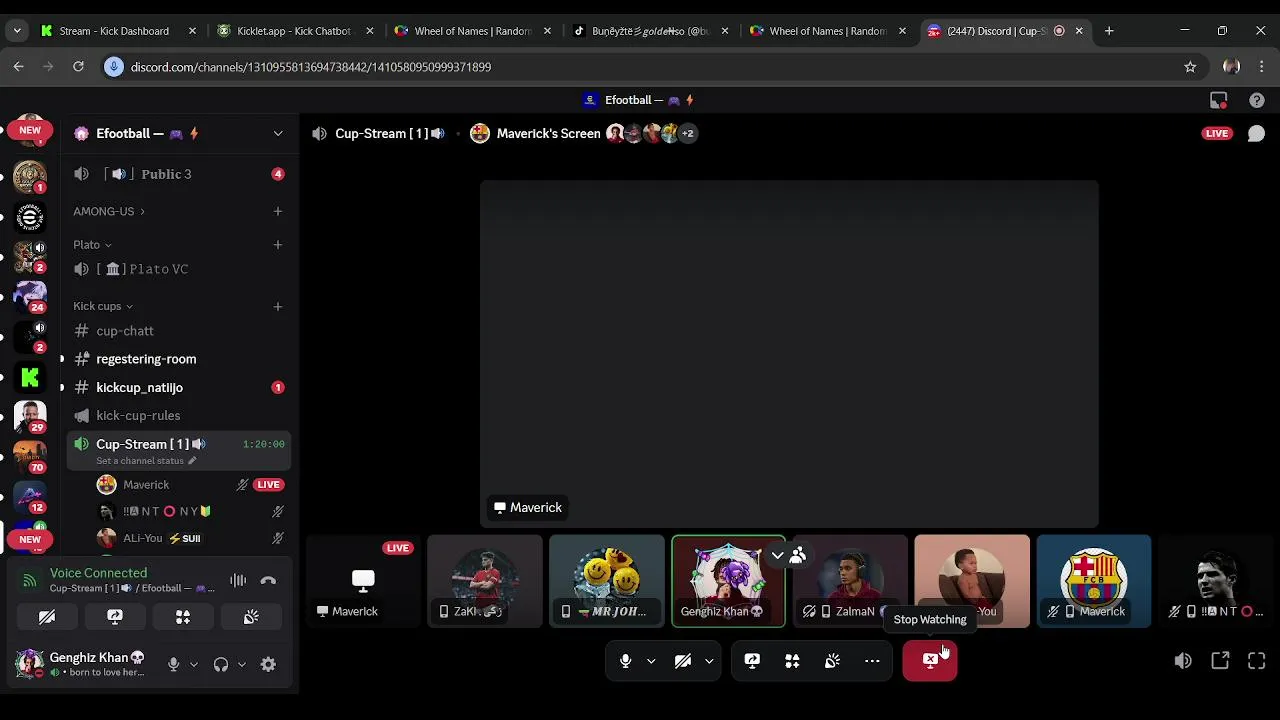Image resolution: width=1280 pixels, height=720 pixels.
Task: Create channel in Kick cups category
Action: pos(278,306)
